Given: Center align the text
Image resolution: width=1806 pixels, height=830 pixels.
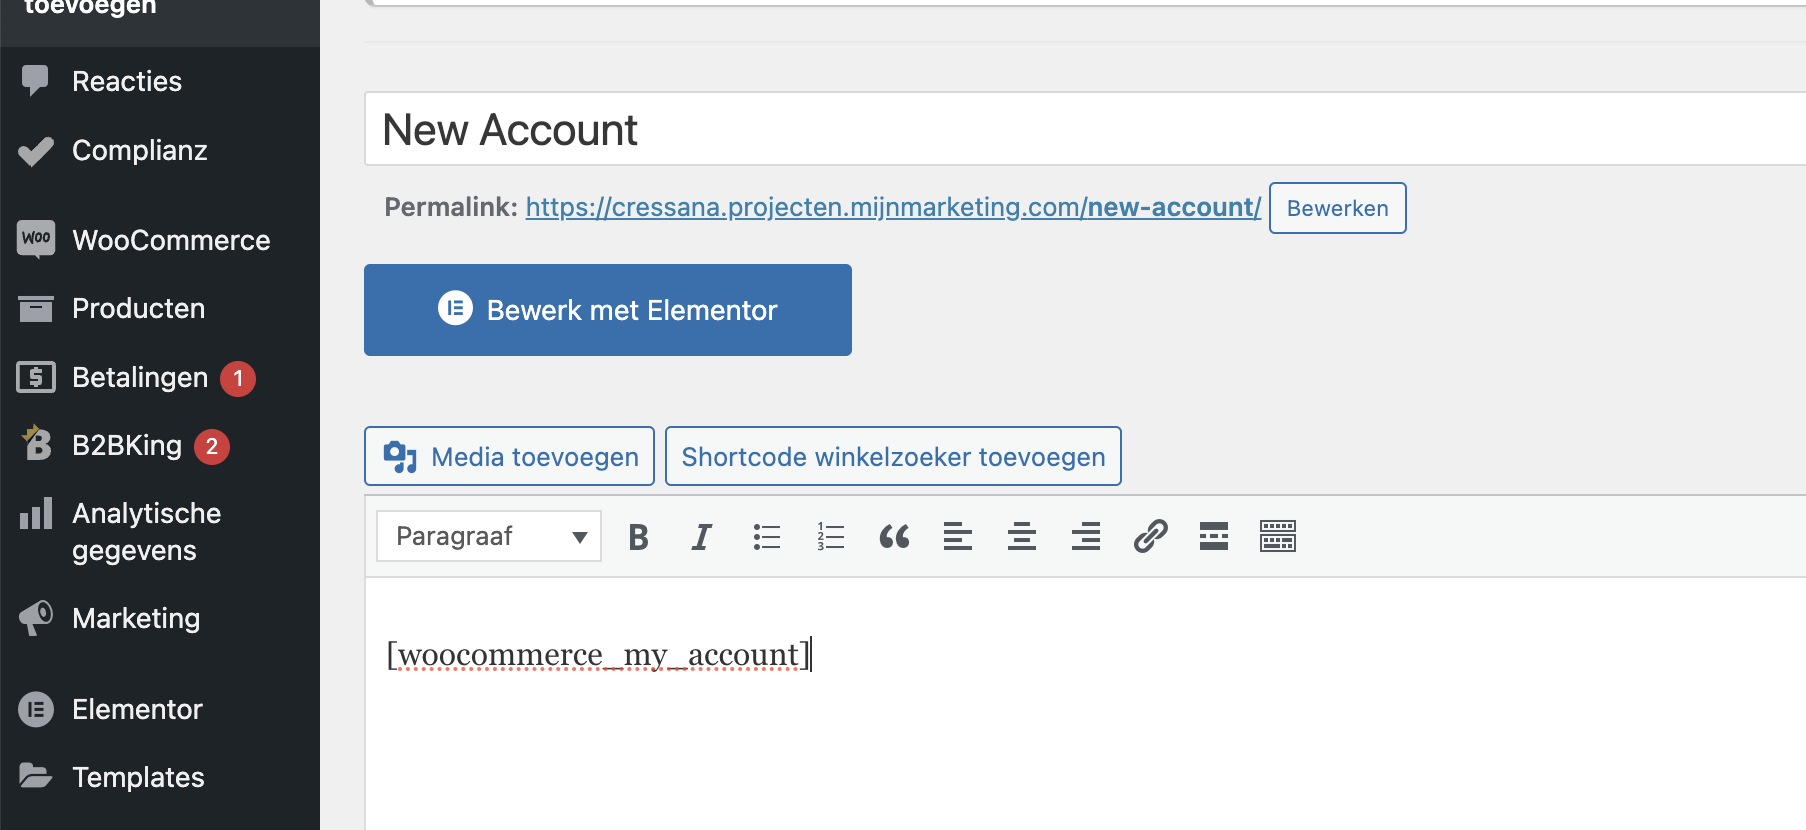Looking at the screenshot, I should (x=1022, y=537).
